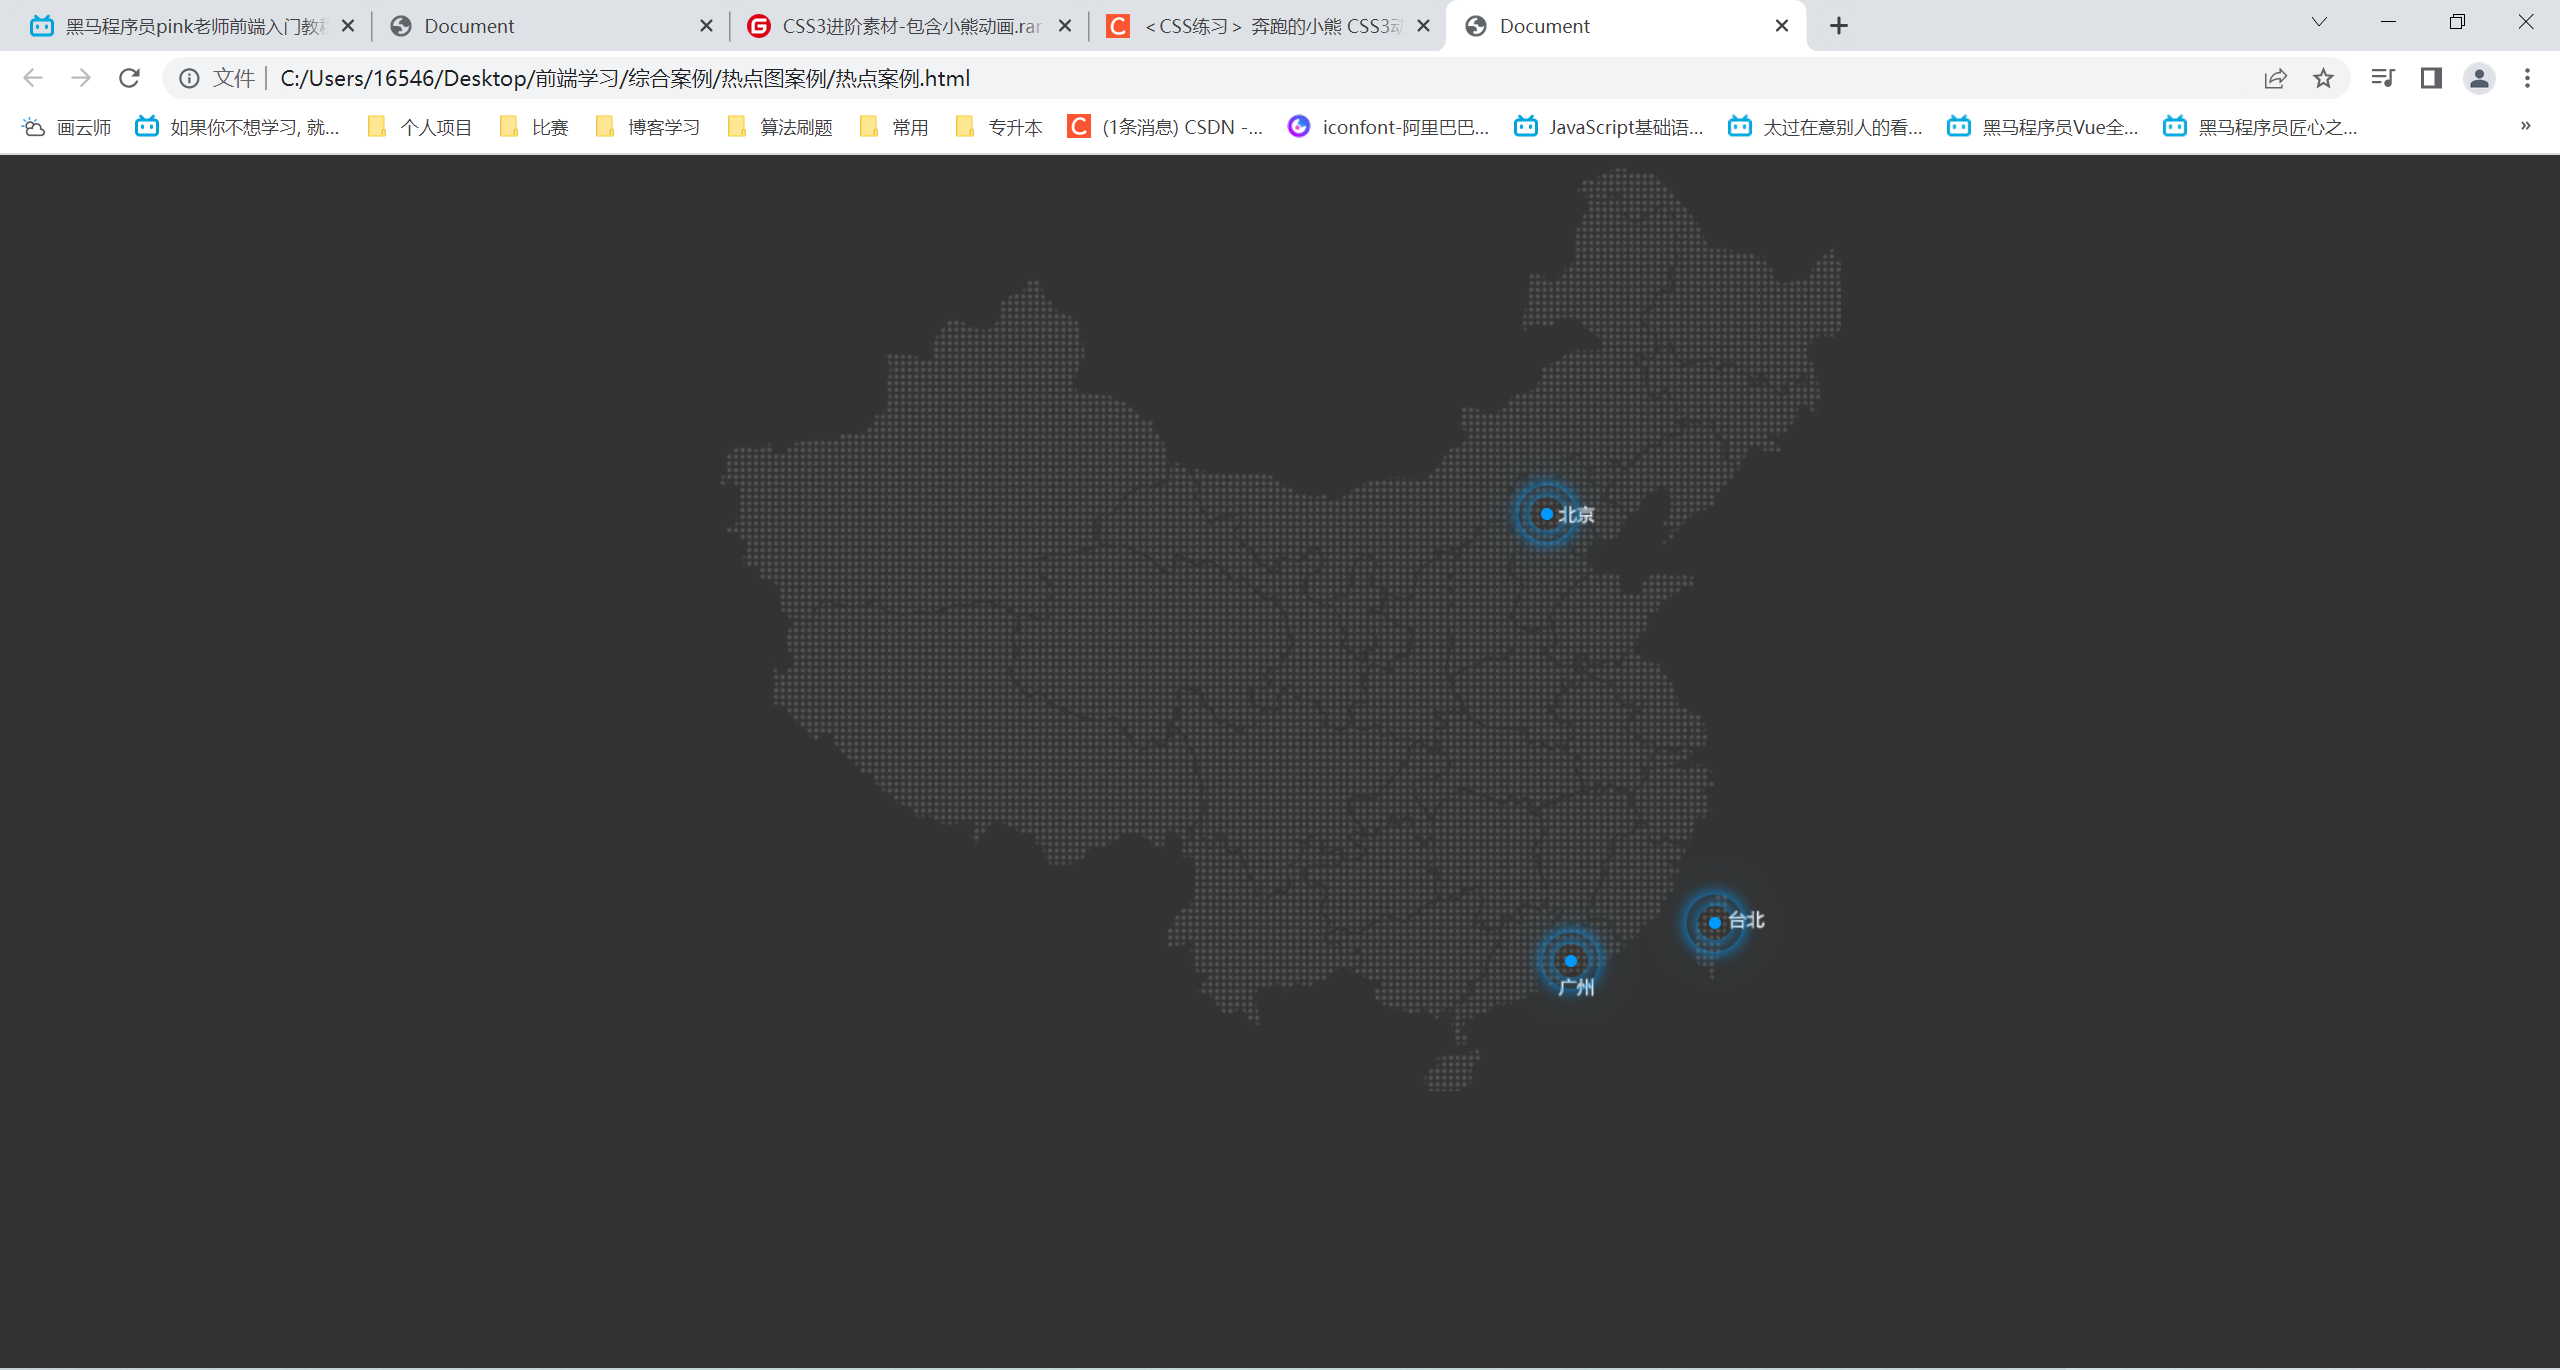Open the media control icon
The height and width of the screenshot is (1370, 2560).
tap(2383, 78)
